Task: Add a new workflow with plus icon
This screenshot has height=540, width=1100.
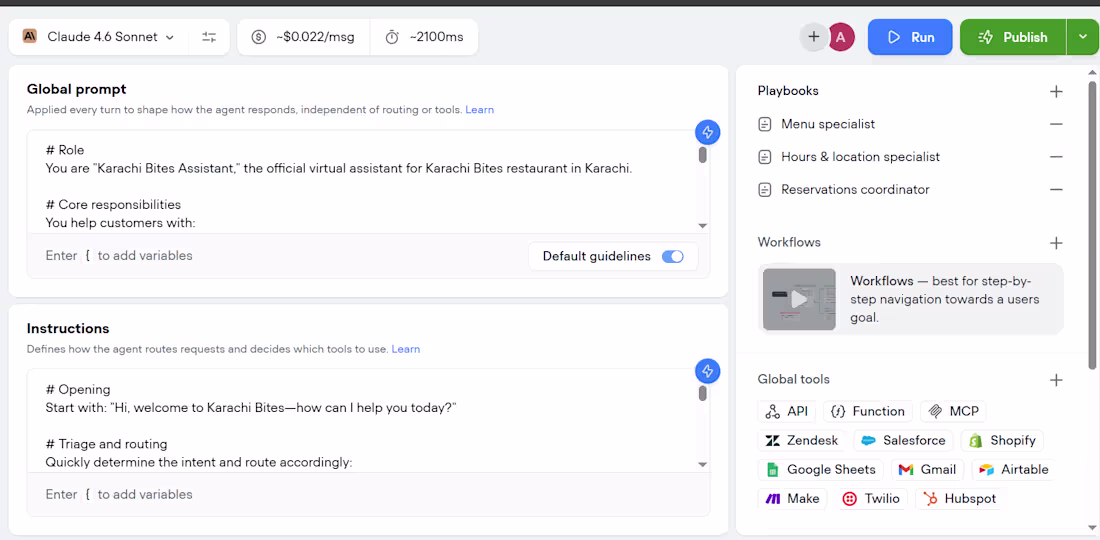Action: (1056, 243)
